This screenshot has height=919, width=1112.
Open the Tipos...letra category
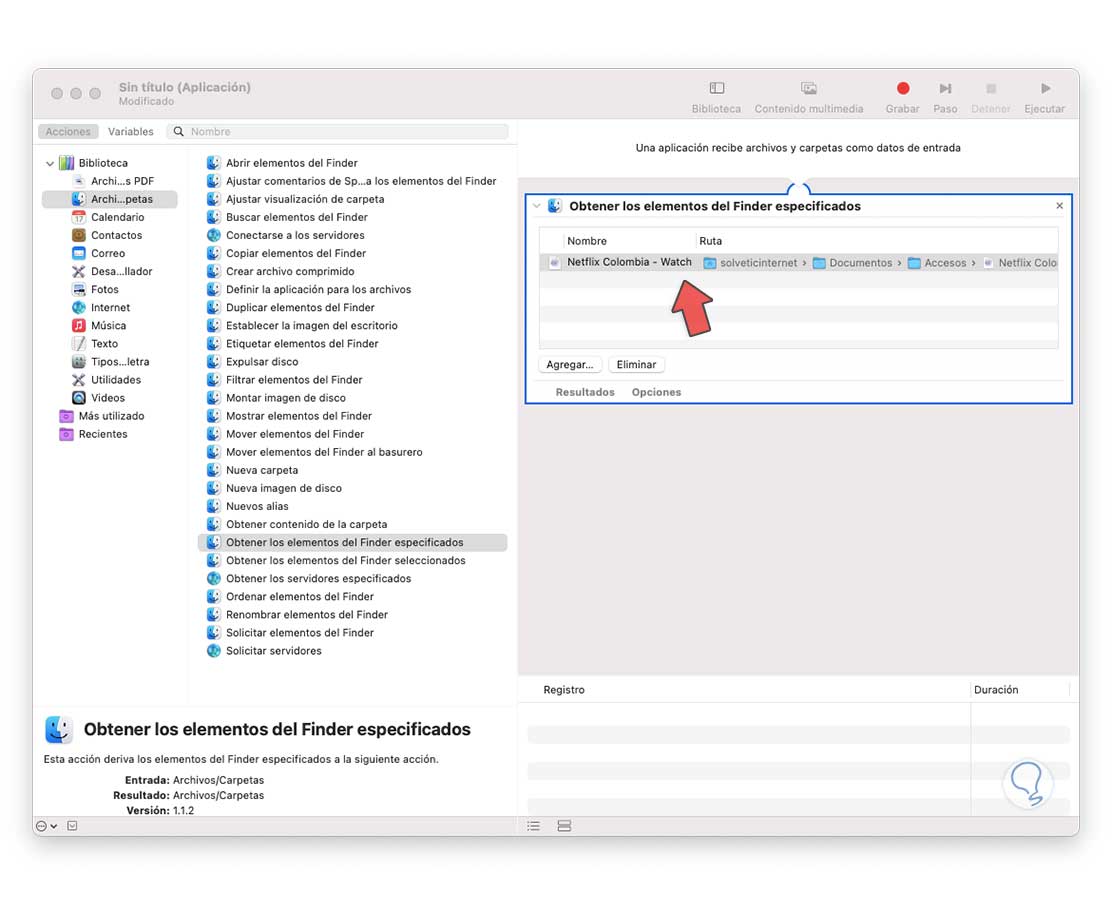[x=111, y=362]
